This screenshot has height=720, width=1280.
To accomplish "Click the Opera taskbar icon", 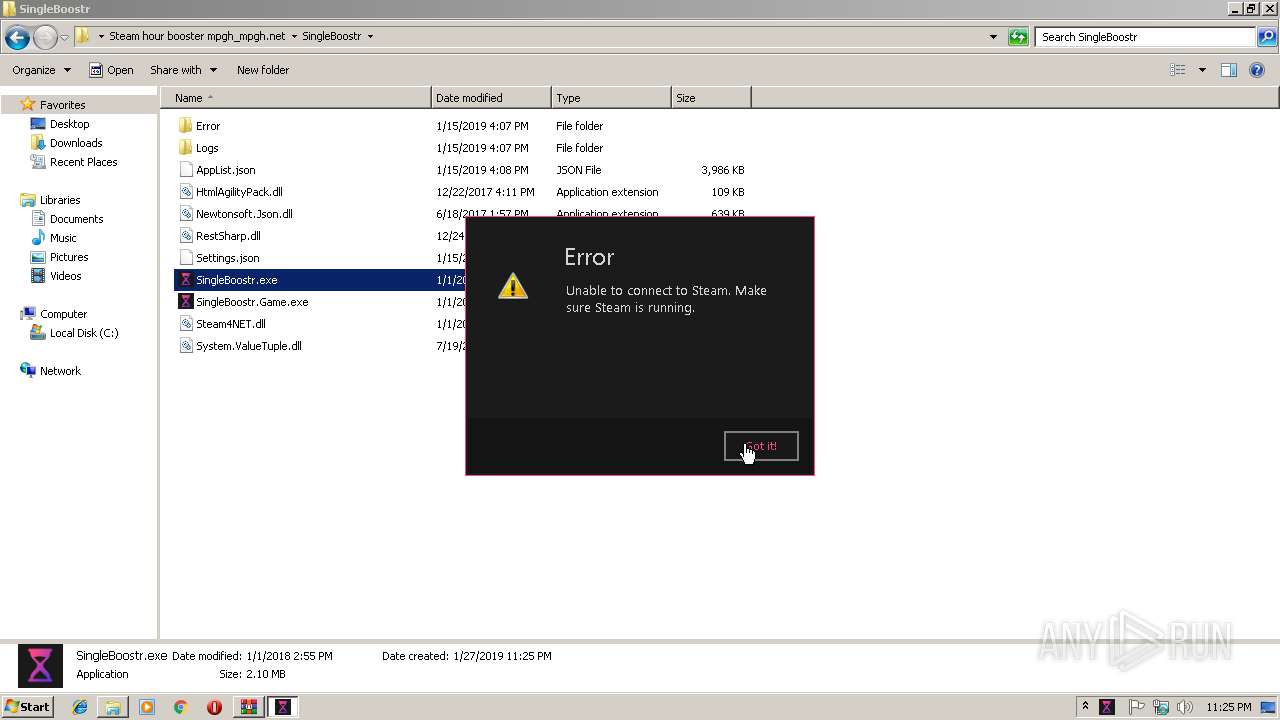I will [214, 707].
